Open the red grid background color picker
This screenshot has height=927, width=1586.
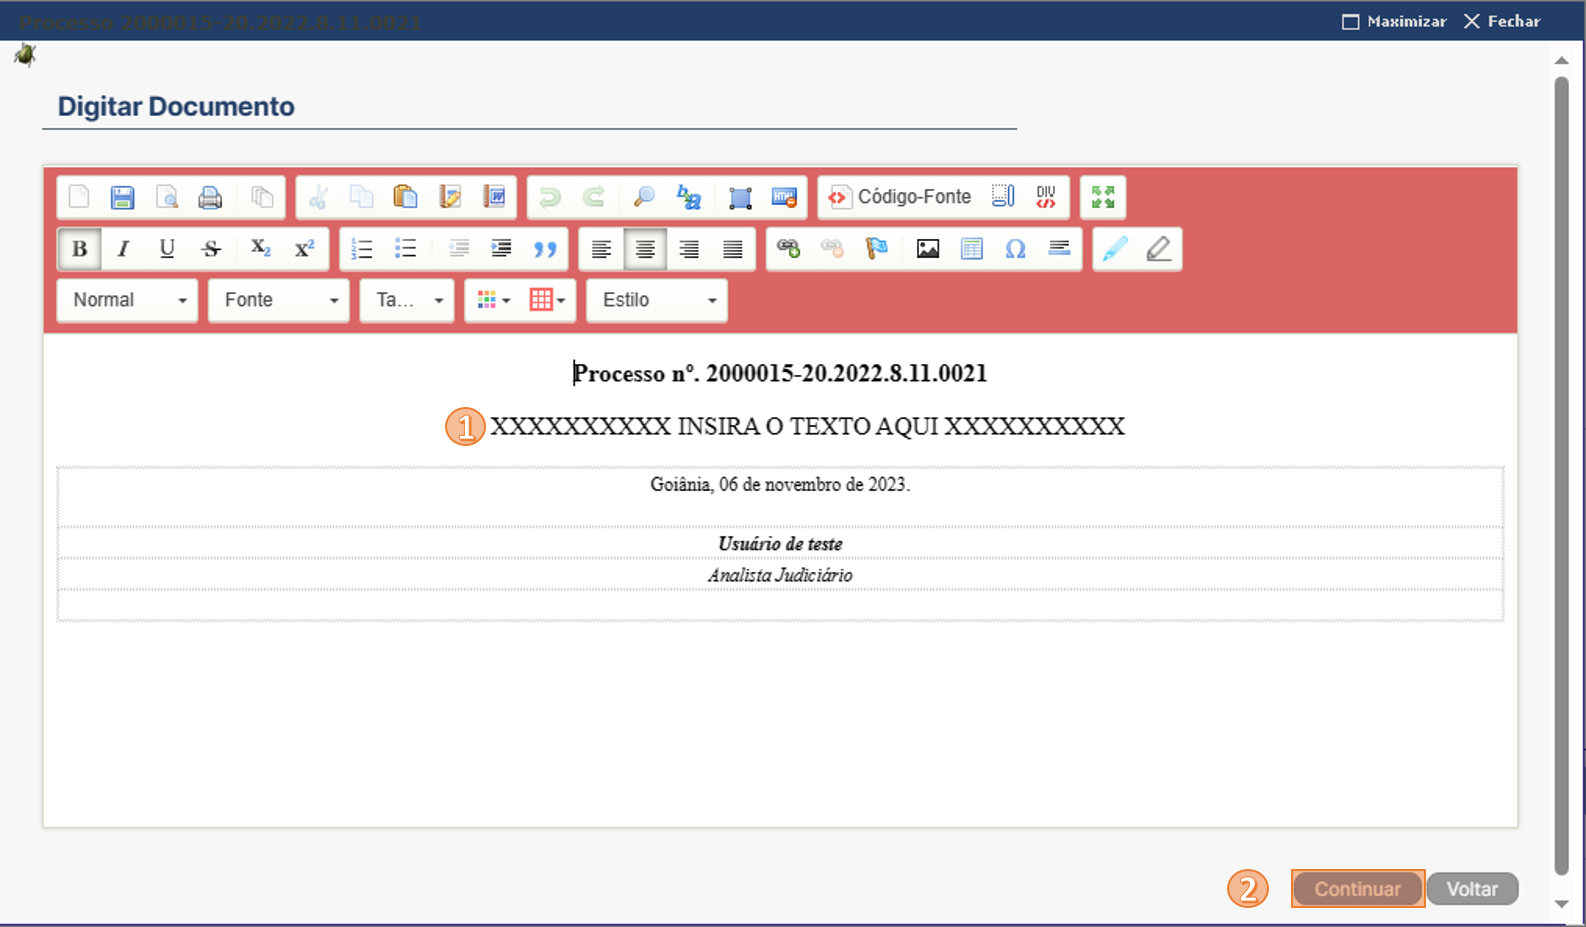point(547,300)
